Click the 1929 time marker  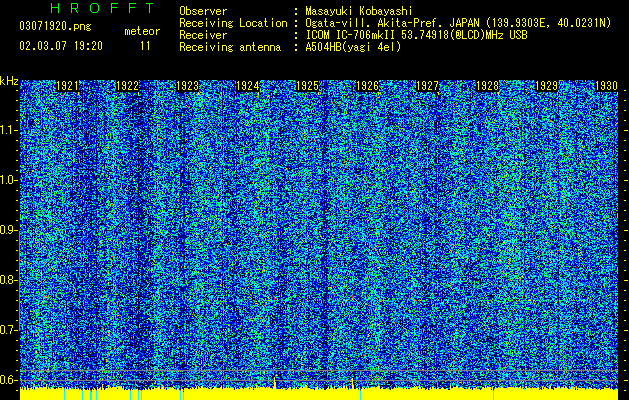pos(547,86)
